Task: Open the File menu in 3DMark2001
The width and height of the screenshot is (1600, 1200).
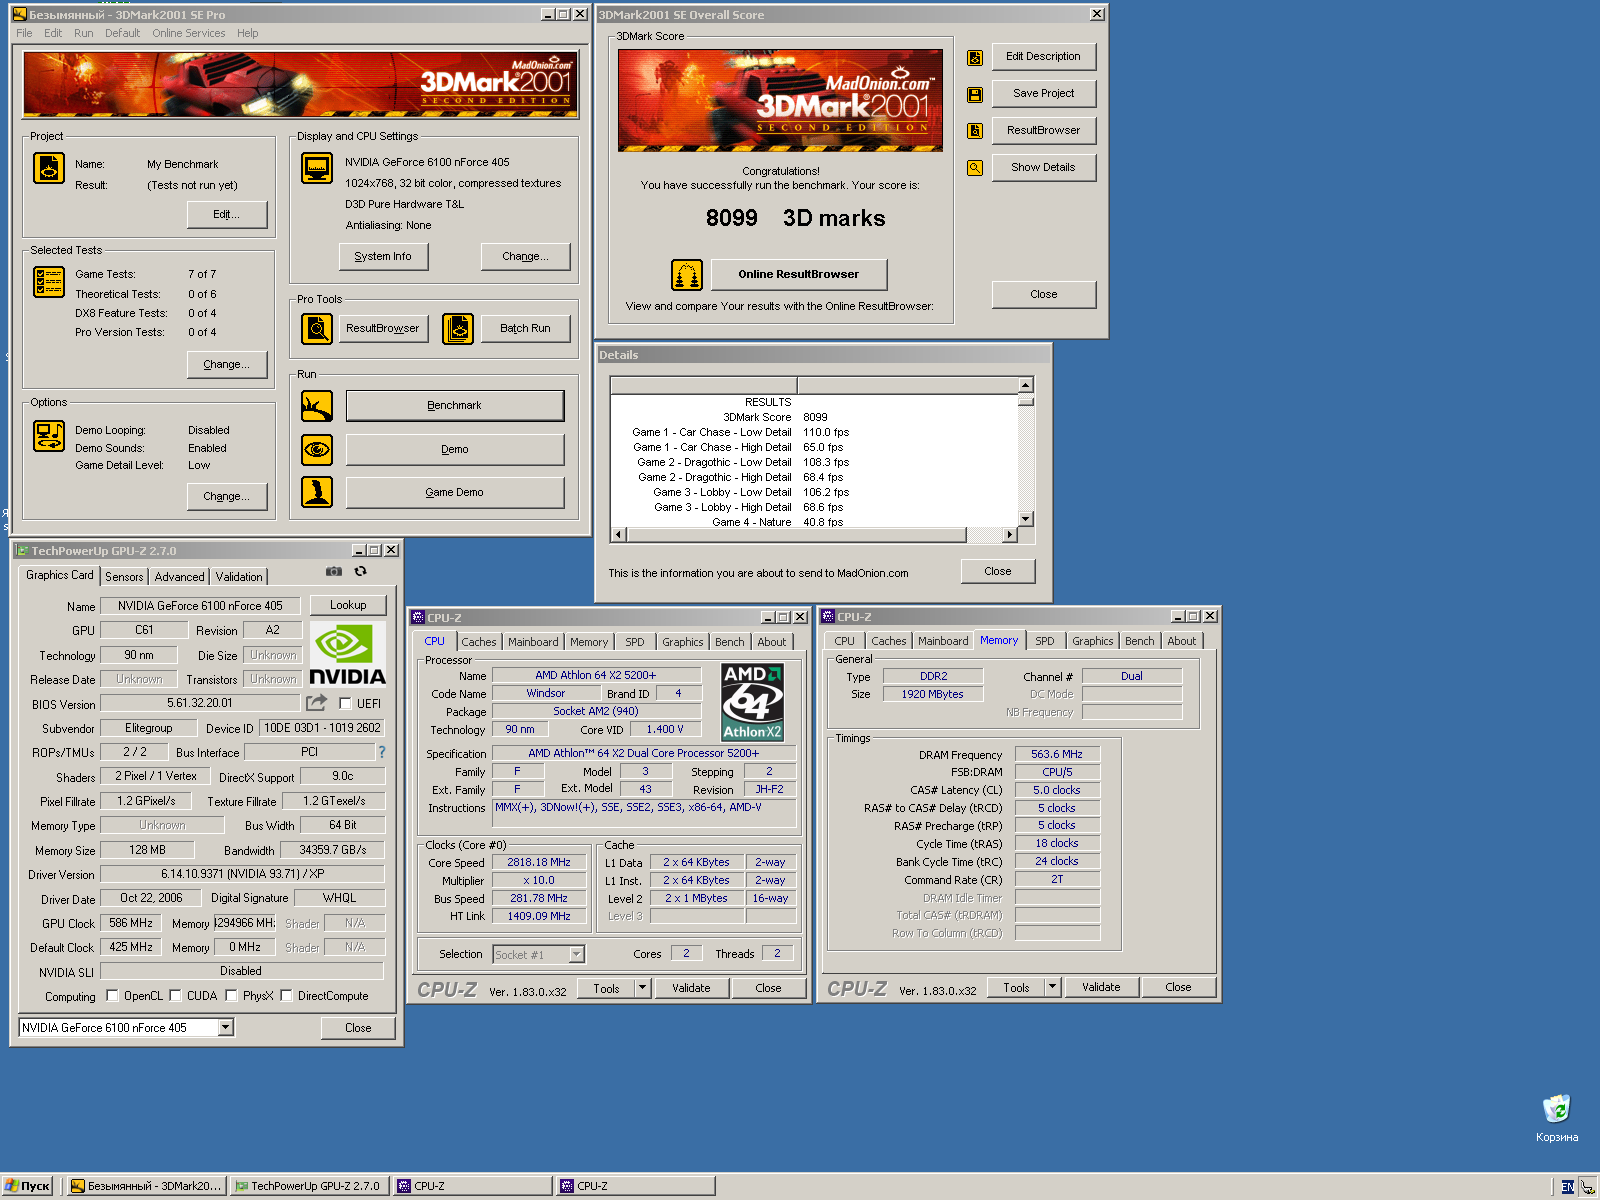Action: tap(24, 33)
